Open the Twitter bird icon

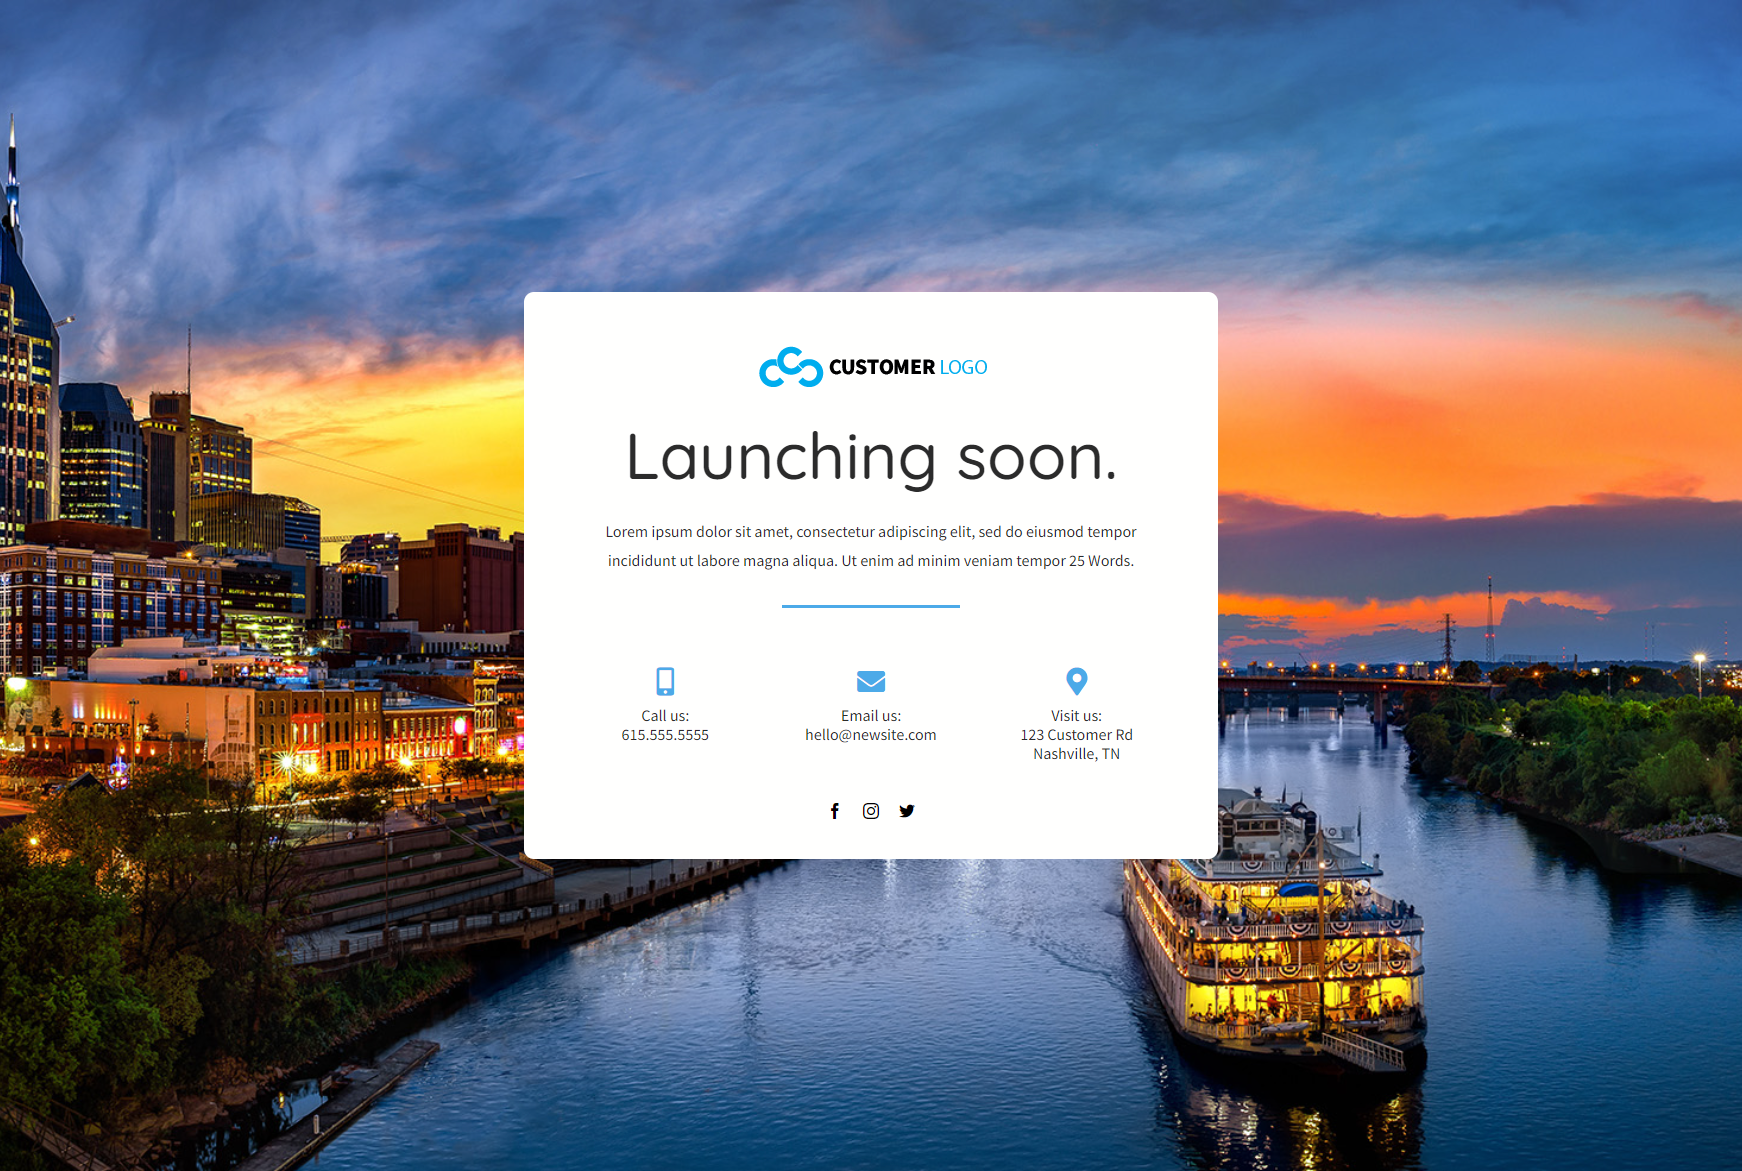(907, 811)
